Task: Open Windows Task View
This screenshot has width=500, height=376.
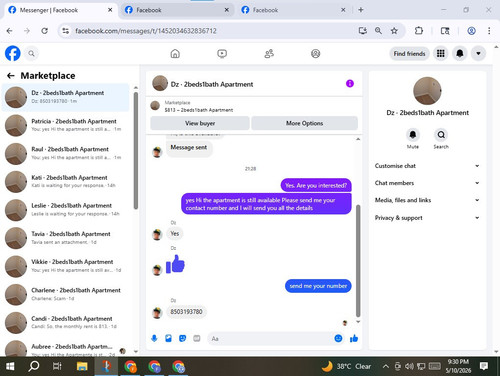Action: coord(57,366)
